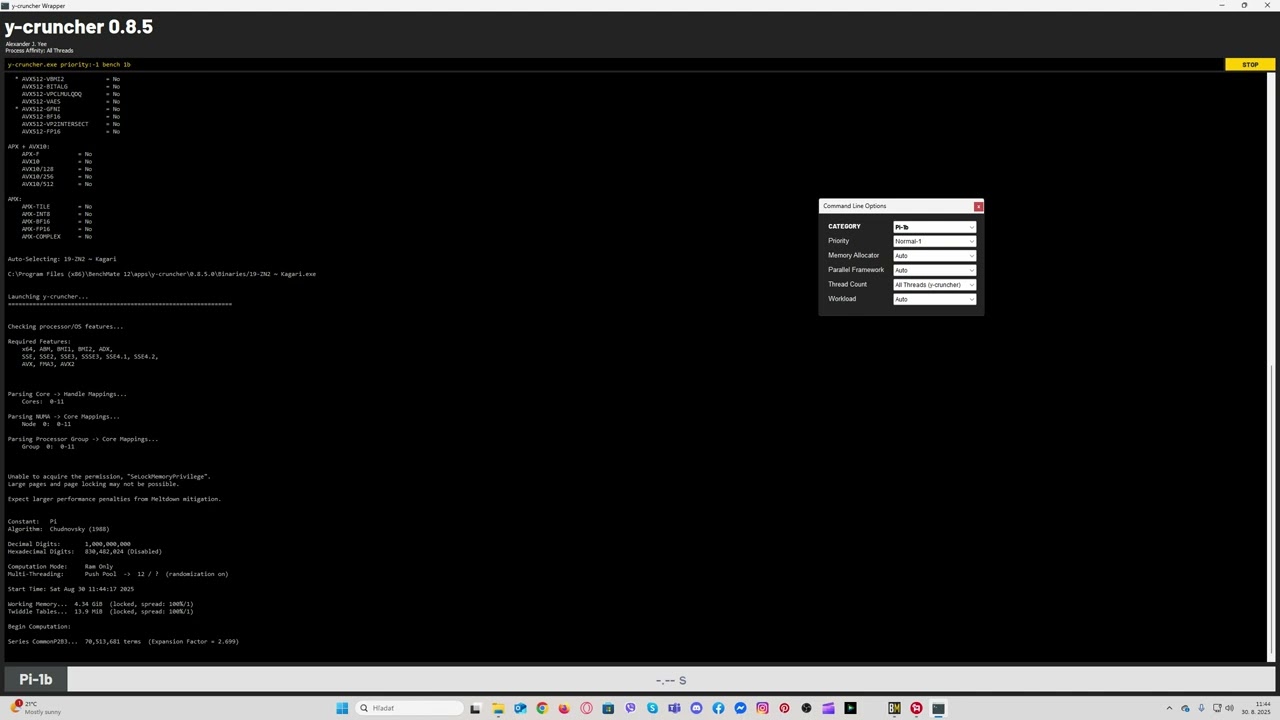1280x720 pixels.
Task: Click the Decimal Digits 1,000,000,000 line
Action: [x=69, y=544]
